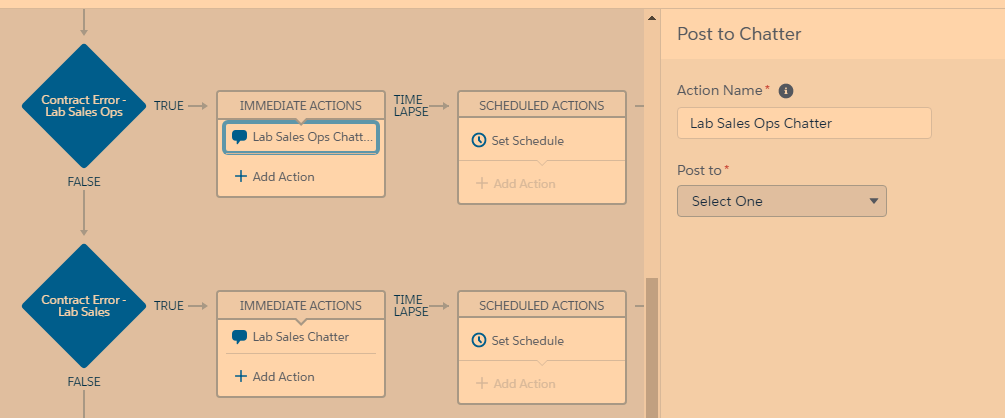Click the clock icon in top Set Schedule
The width and height of the screenshot is (1005, 418).
(479, 141)
